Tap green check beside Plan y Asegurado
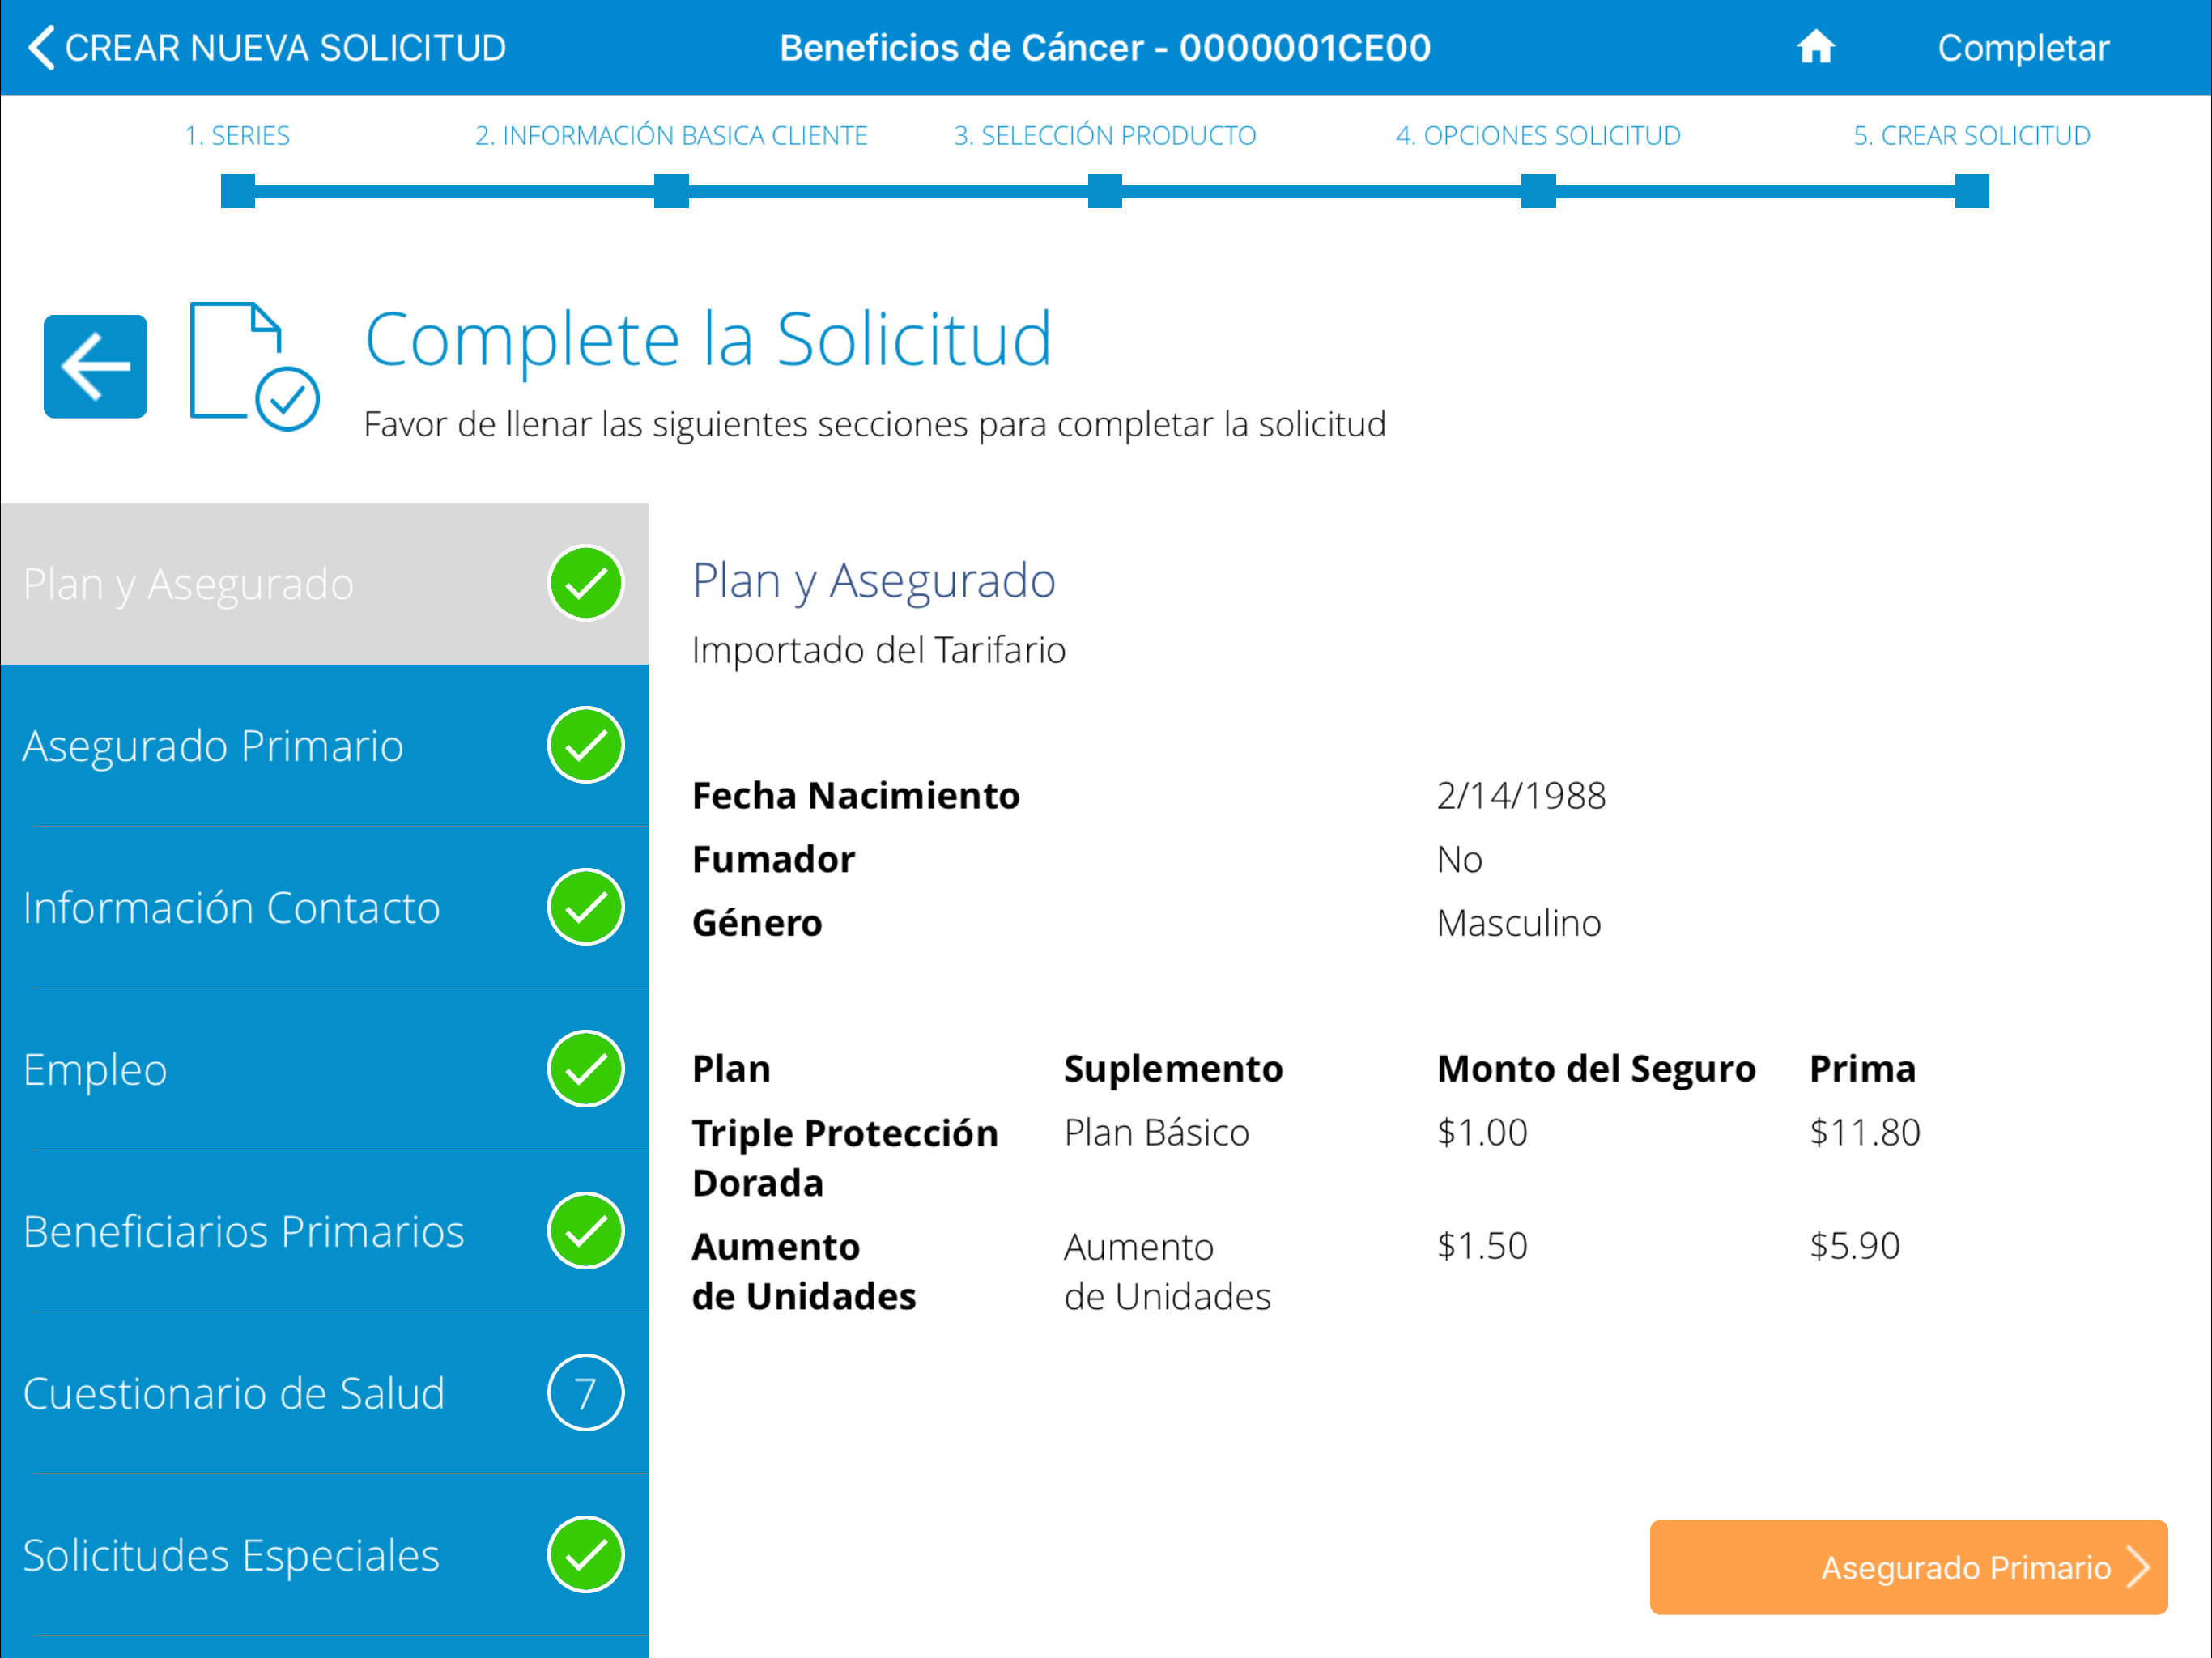Screen dimensions: 2212x1658 [x=586, y=583]
